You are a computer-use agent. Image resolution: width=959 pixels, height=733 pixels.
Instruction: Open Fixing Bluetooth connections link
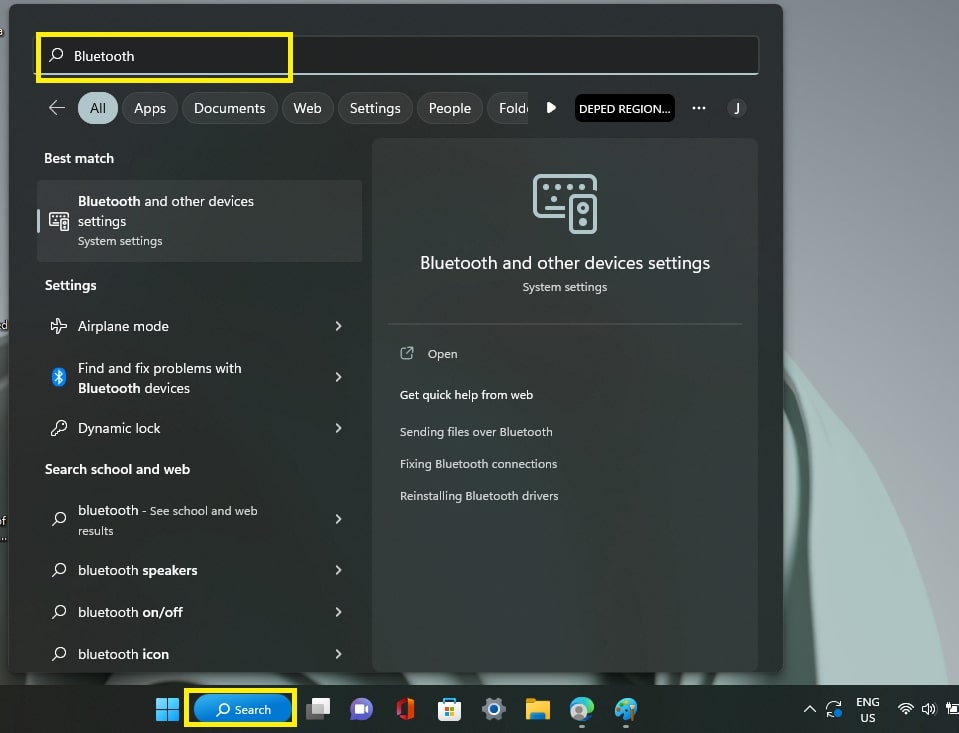(478, 464)
